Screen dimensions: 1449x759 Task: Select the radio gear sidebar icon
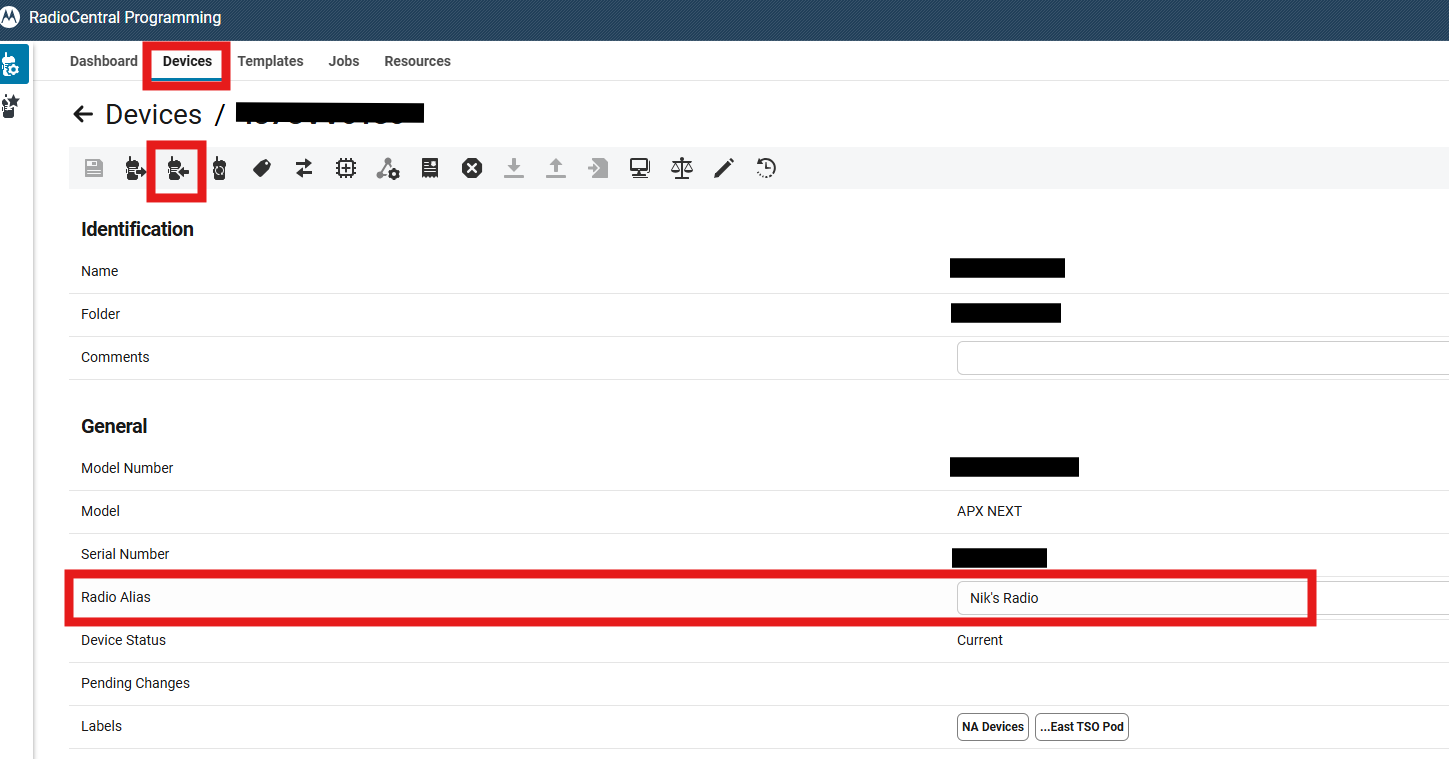coord(12,65)
